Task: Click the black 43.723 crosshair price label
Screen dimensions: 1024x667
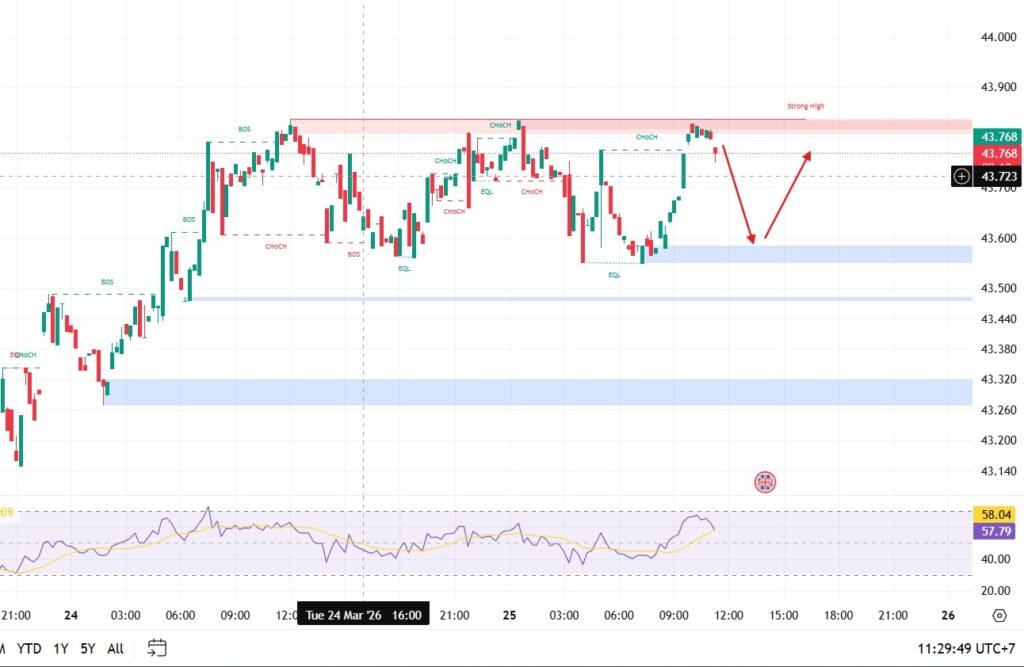Action: pos(999,176)
